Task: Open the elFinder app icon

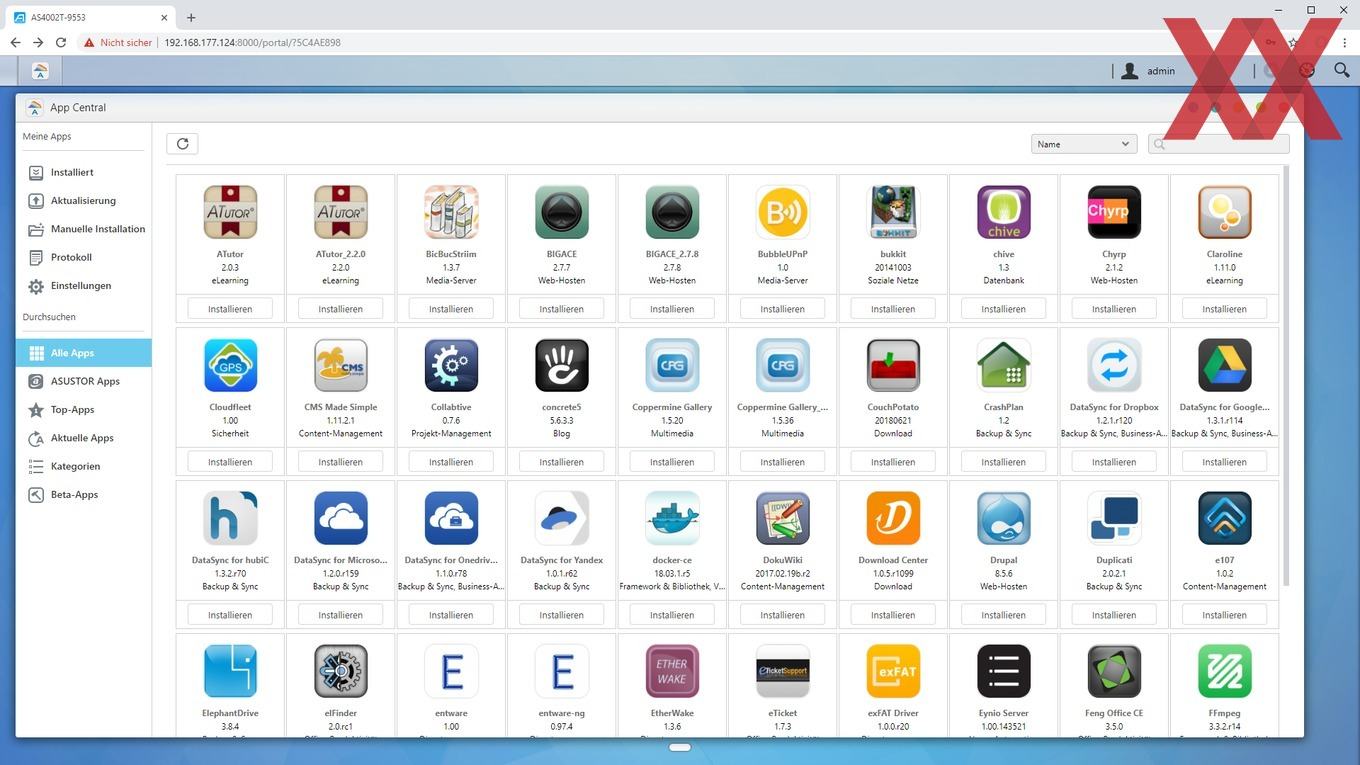Action: coord(341,671)
